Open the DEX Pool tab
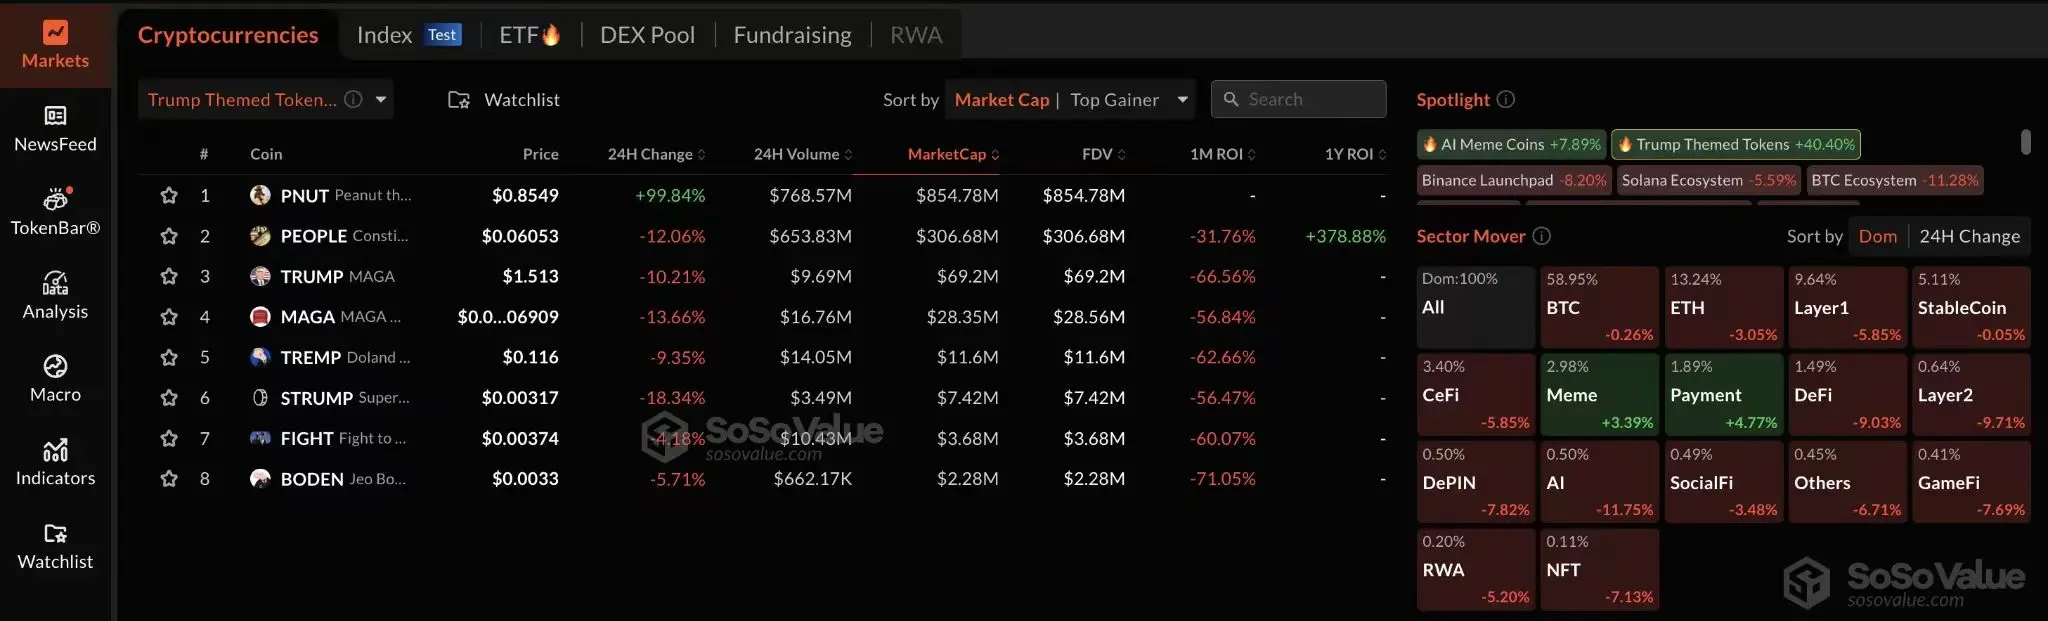Screen dimensions: 2048x621 (648, 34)
